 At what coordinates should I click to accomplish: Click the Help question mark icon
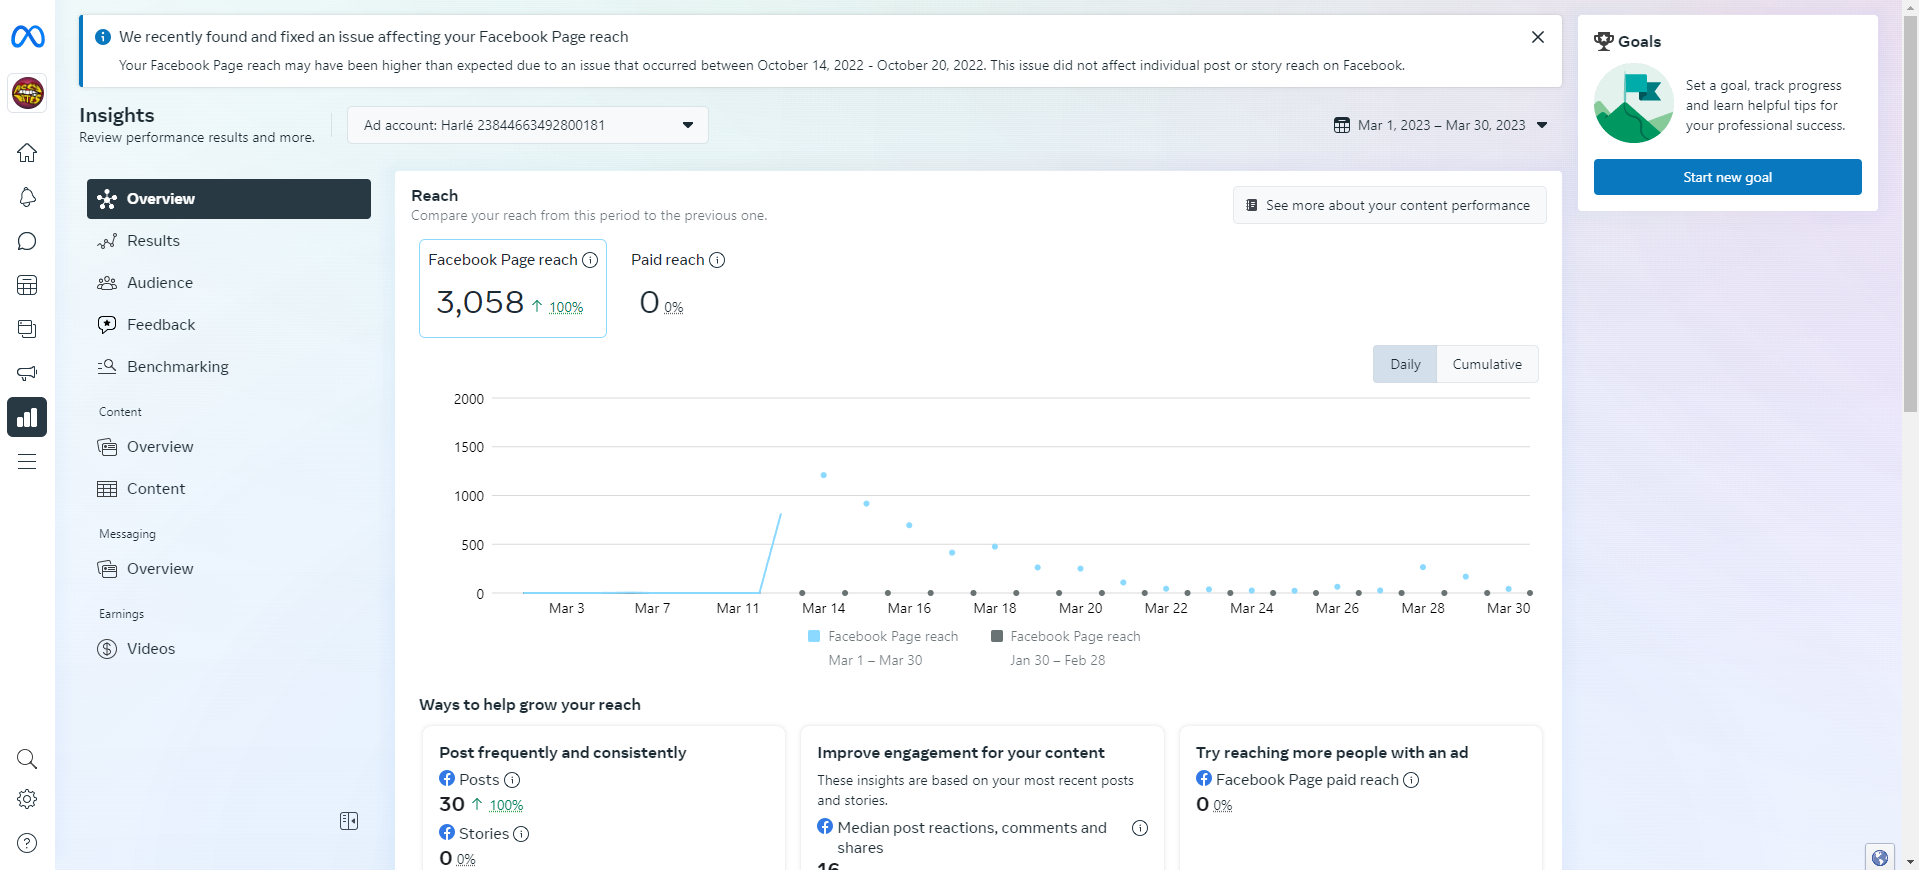(x=27, y=843)
